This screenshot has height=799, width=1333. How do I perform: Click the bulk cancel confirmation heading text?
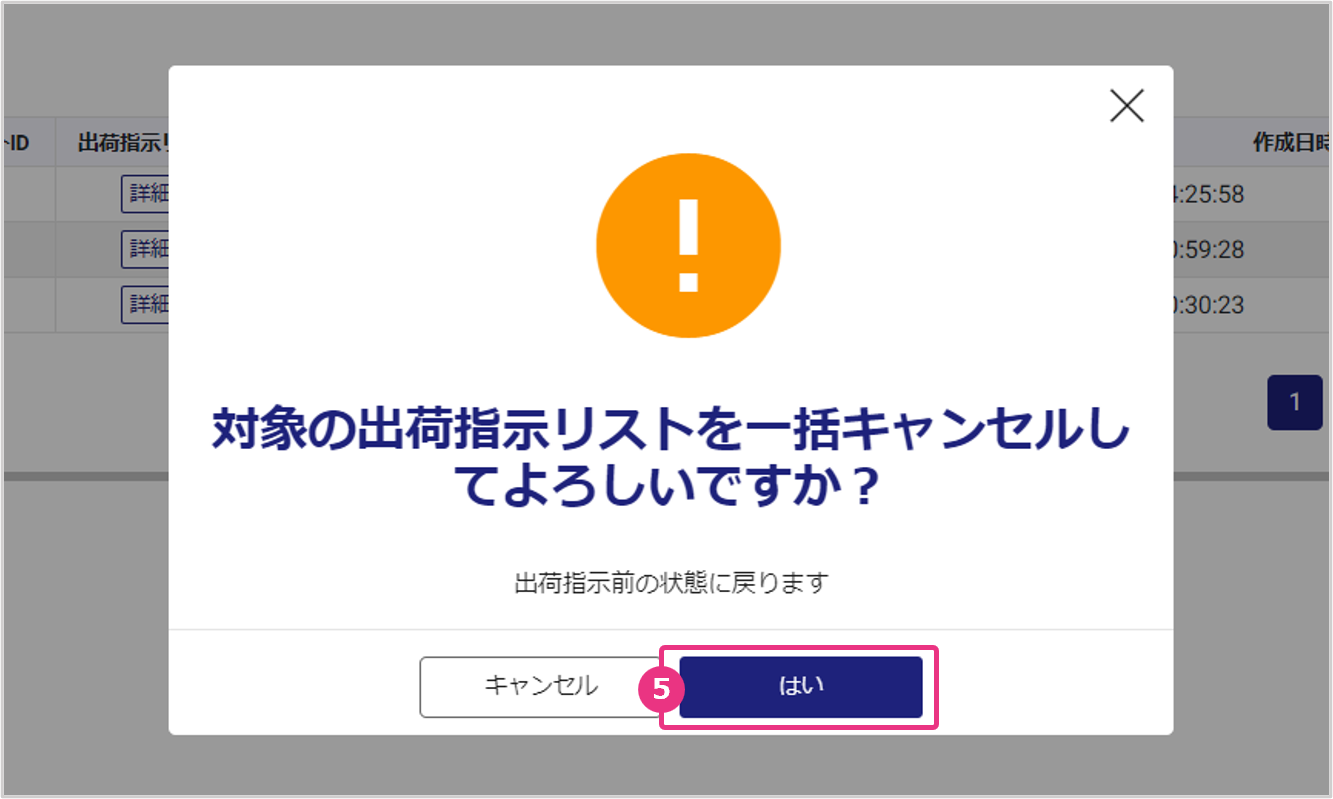671,460
